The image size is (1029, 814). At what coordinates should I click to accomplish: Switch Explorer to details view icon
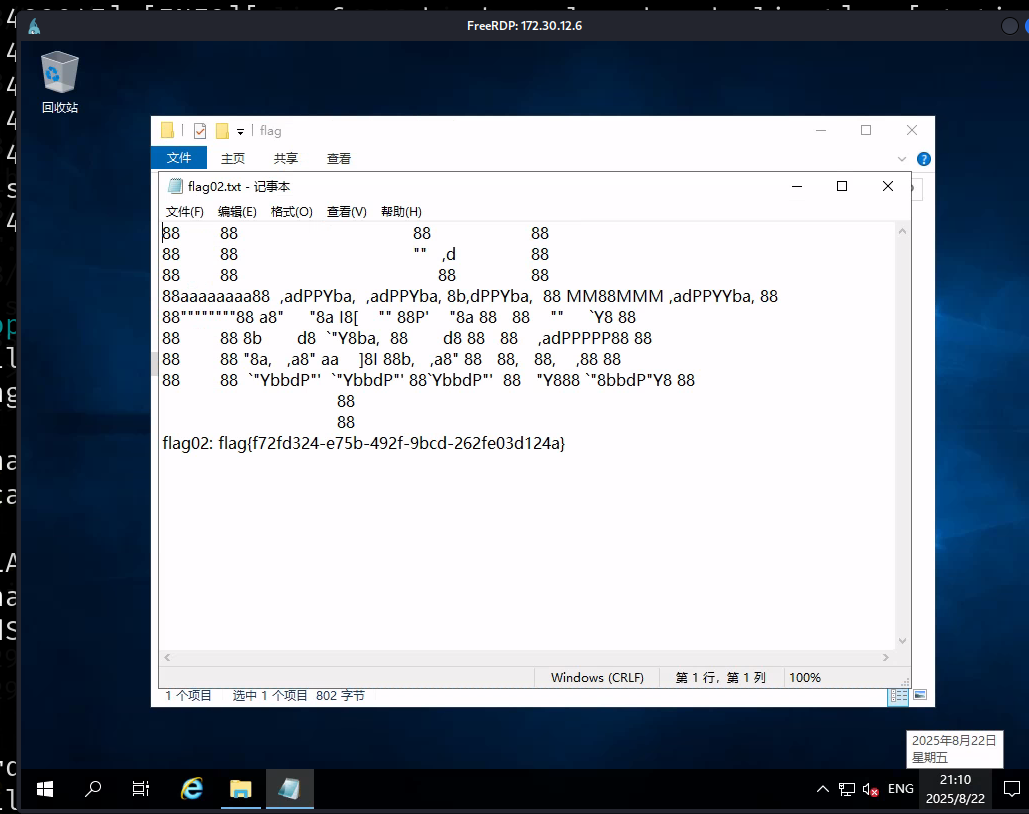pos(898,696)
